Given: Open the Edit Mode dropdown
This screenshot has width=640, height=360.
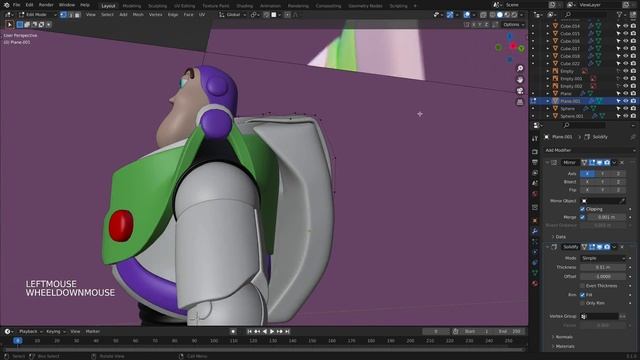Looking at the screenshot, I should click(38, 15).
